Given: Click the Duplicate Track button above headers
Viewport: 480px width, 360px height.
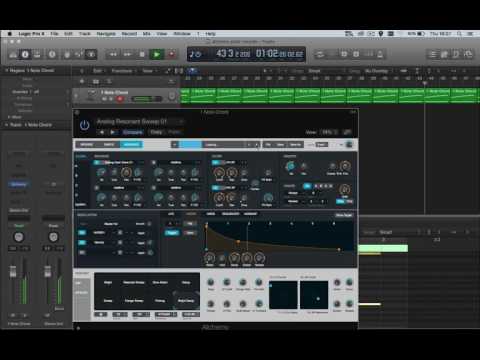Looking at the screenshot, I should (96, 81).
